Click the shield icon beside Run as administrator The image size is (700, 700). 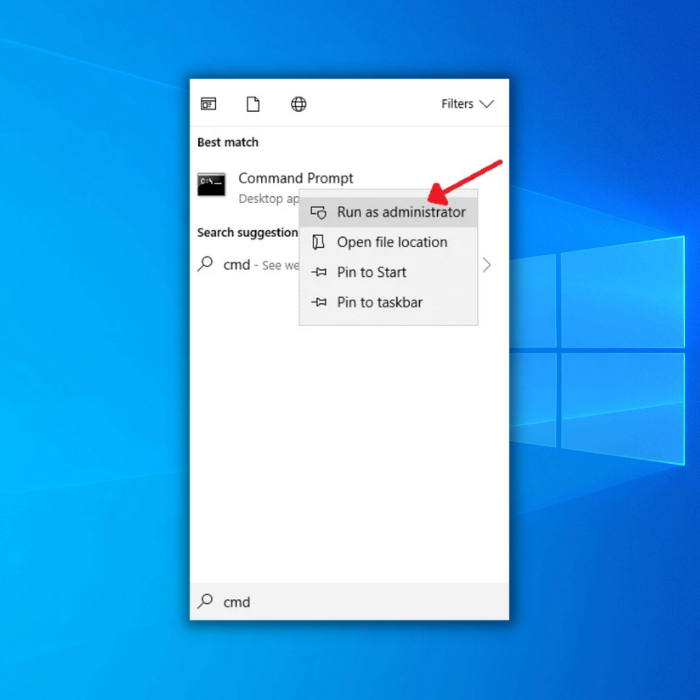click(x=319, y=213)
